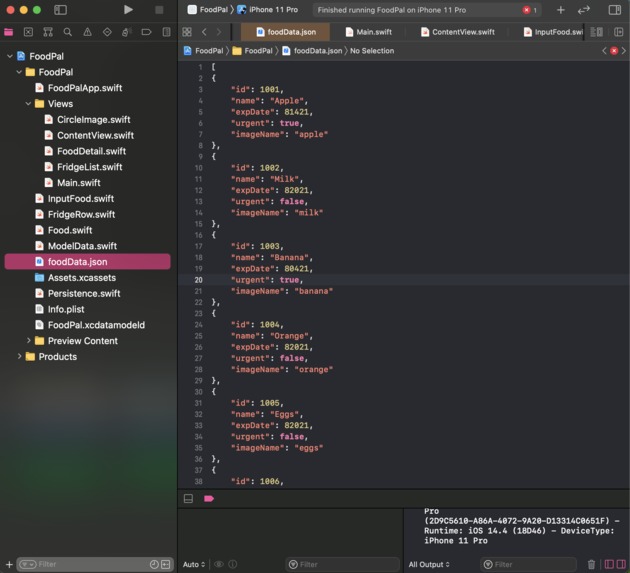Go back in editor history

click(204, 32)
